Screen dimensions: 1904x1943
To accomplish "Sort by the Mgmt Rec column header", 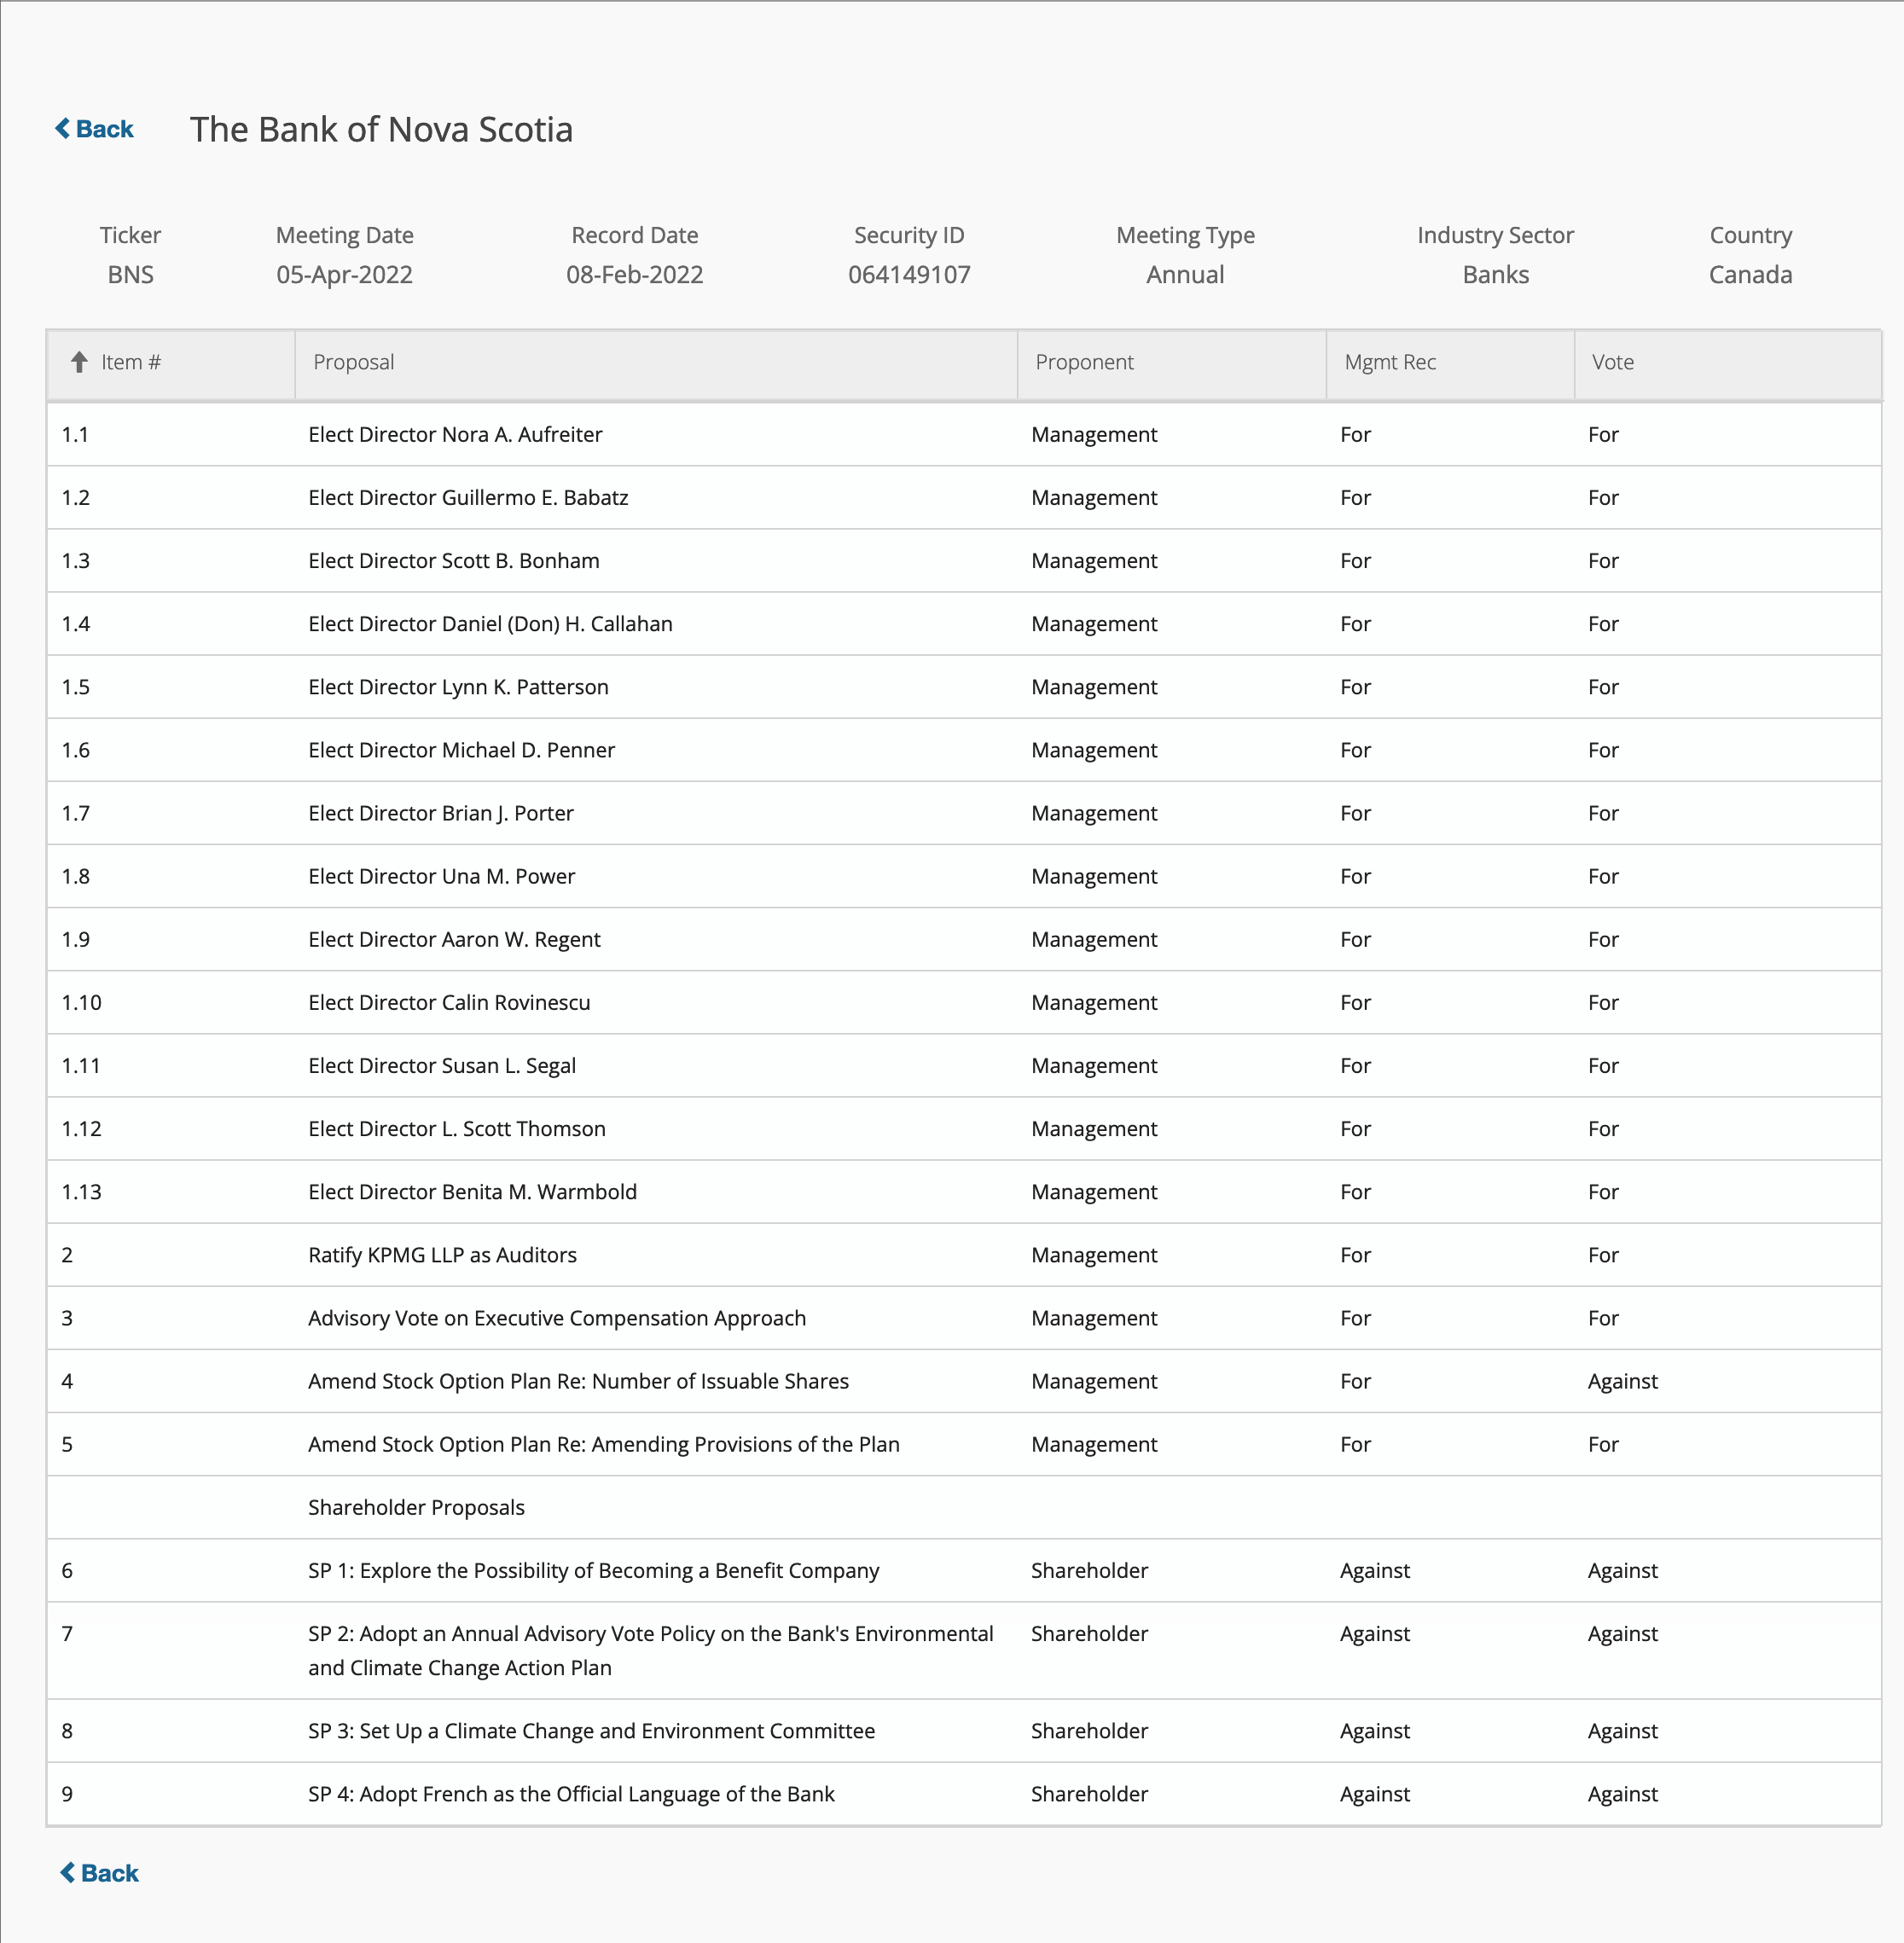I will pyautogui.click(x=1389, y=362).
